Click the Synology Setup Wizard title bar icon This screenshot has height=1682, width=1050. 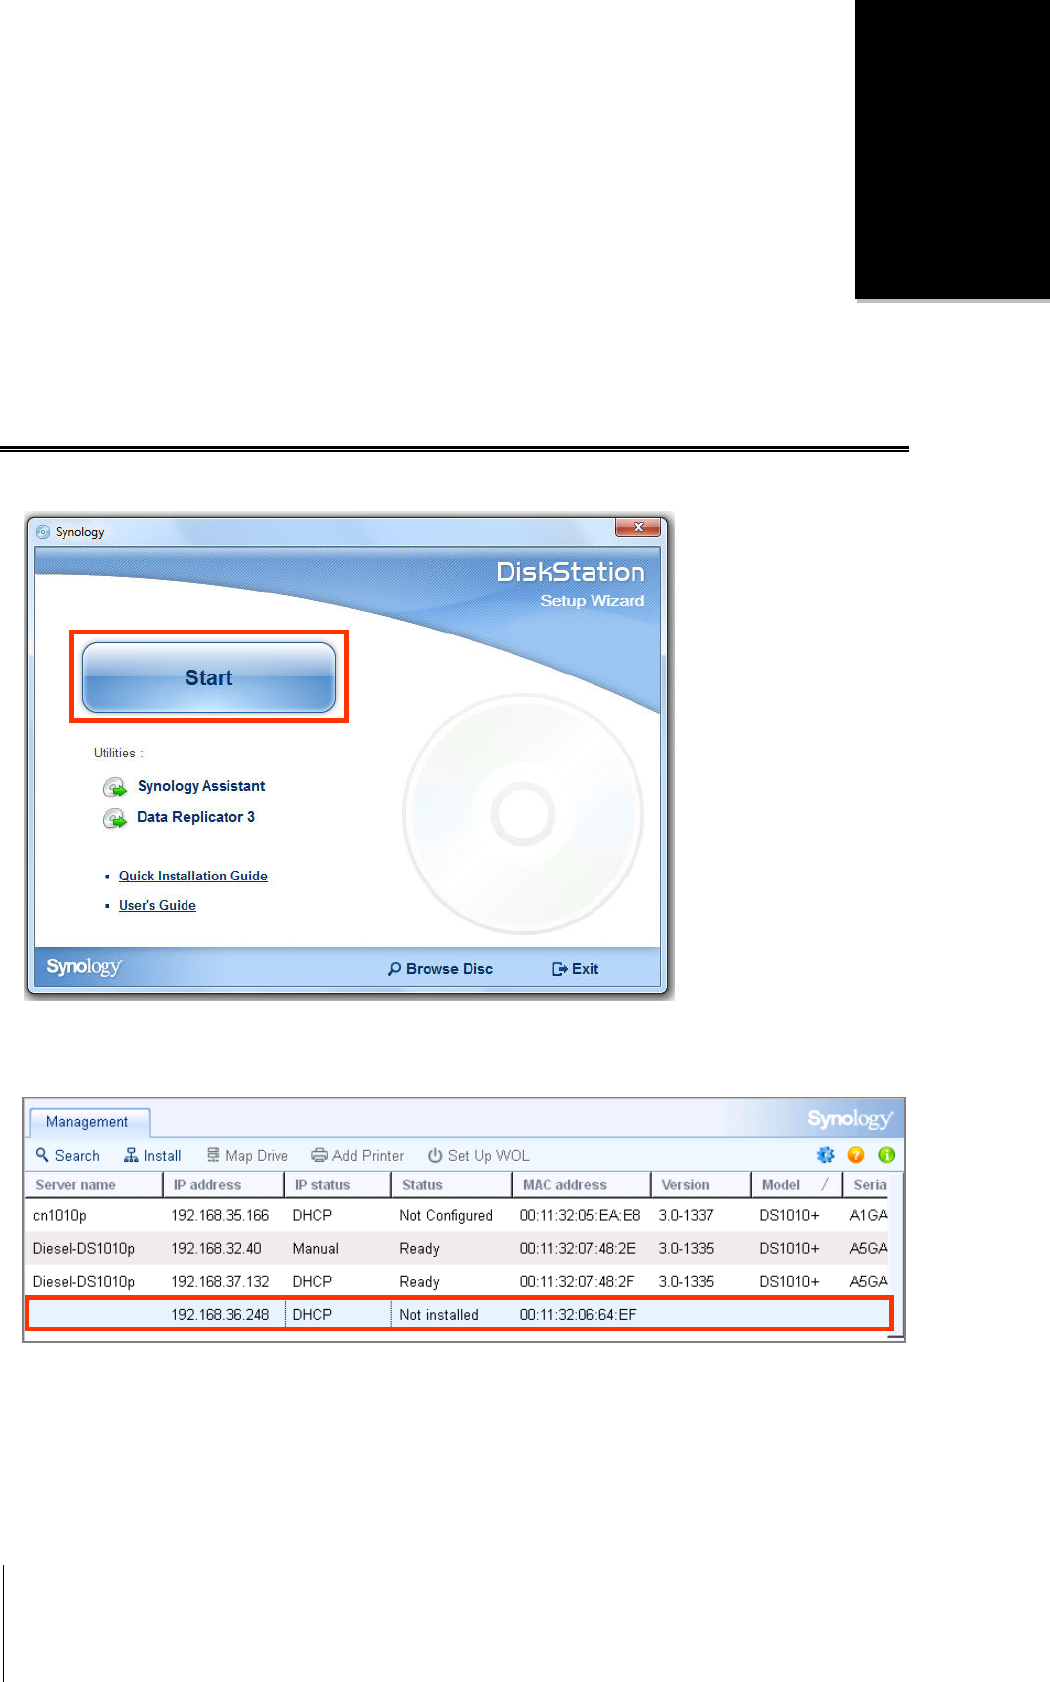(43, 532)
